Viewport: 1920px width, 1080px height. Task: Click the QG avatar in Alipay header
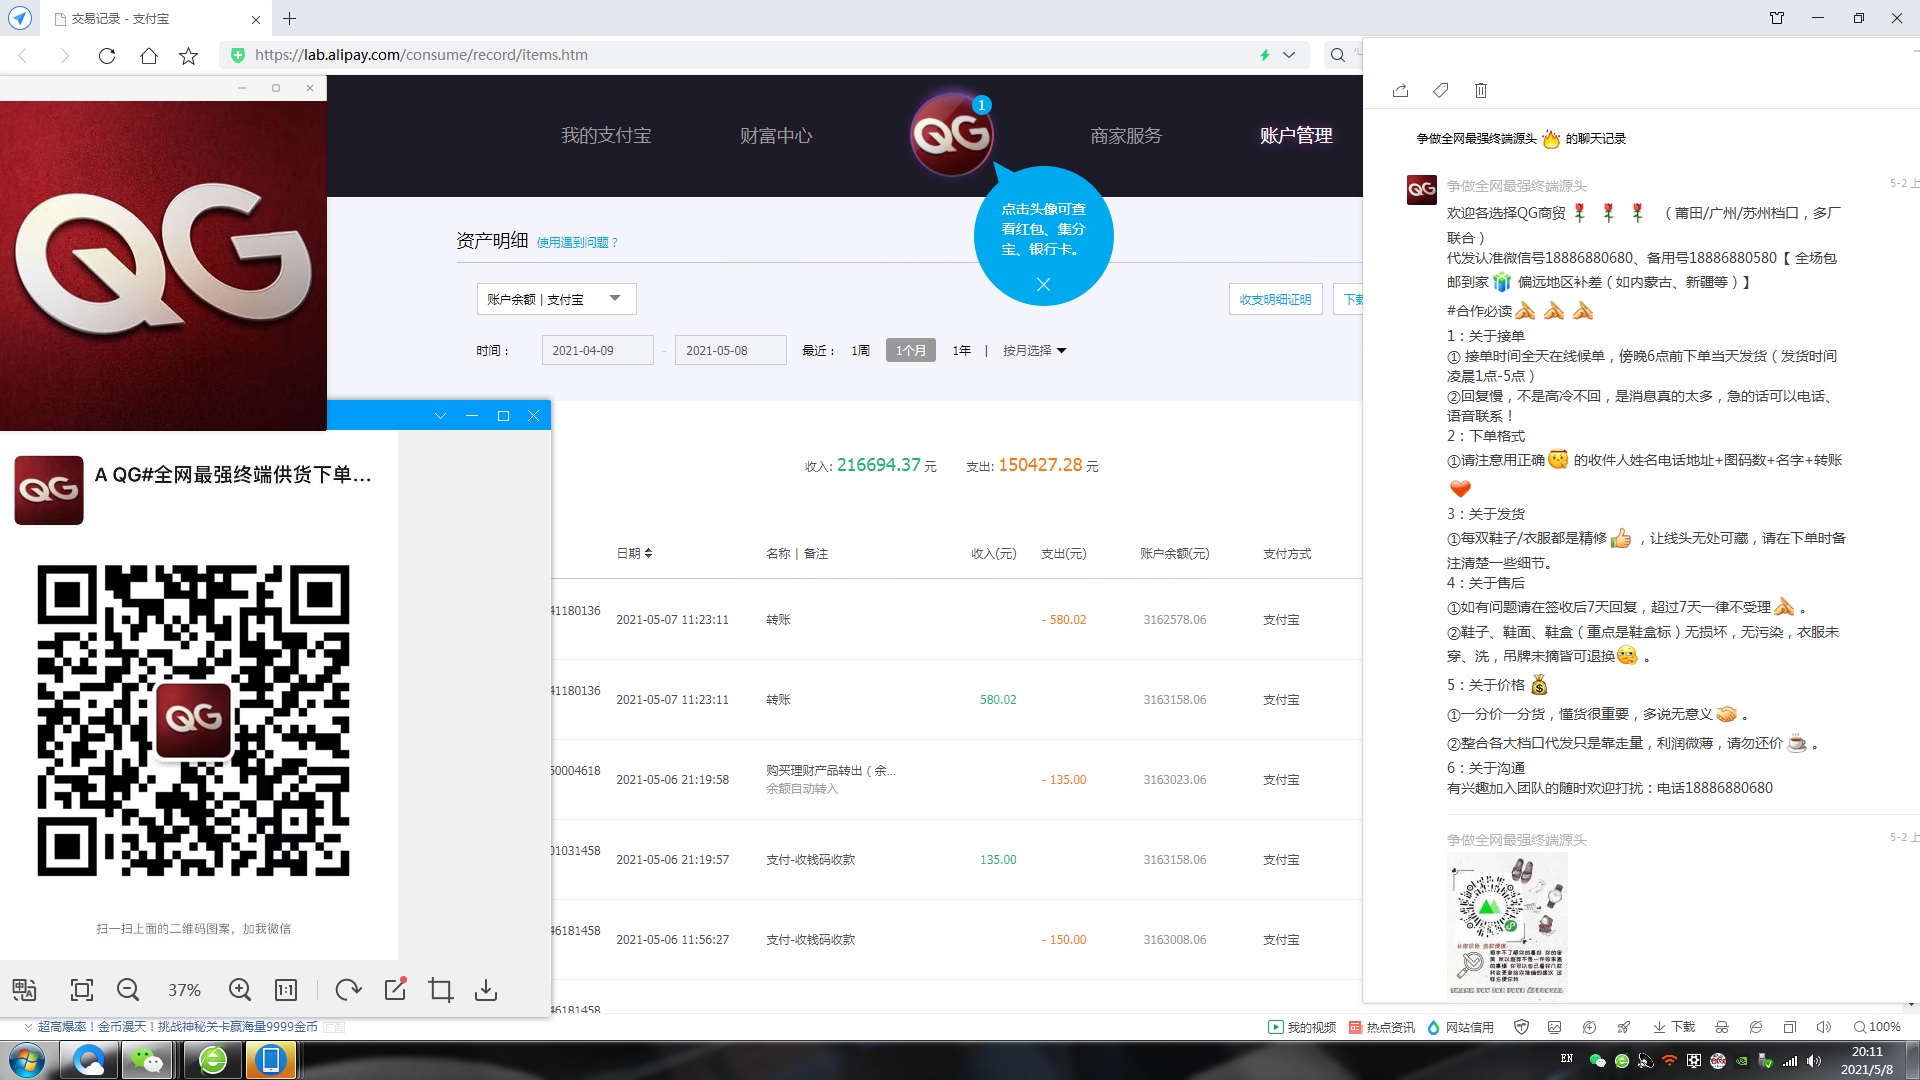tap(951, 135)
